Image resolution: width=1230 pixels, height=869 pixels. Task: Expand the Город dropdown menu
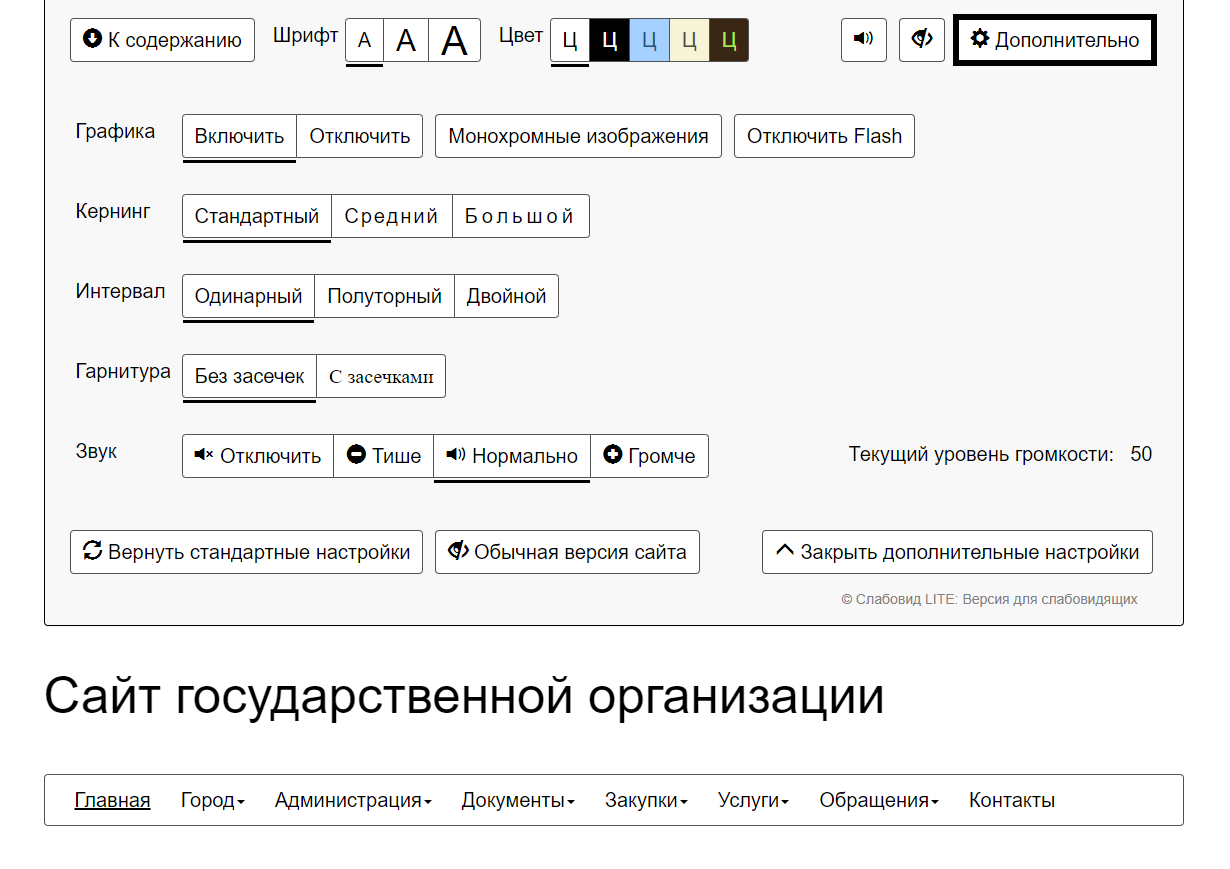click(212, 800)
